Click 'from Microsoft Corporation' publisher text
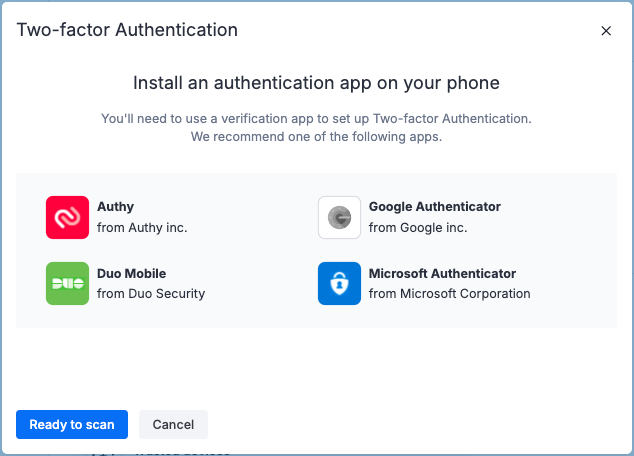 (449, 293)
